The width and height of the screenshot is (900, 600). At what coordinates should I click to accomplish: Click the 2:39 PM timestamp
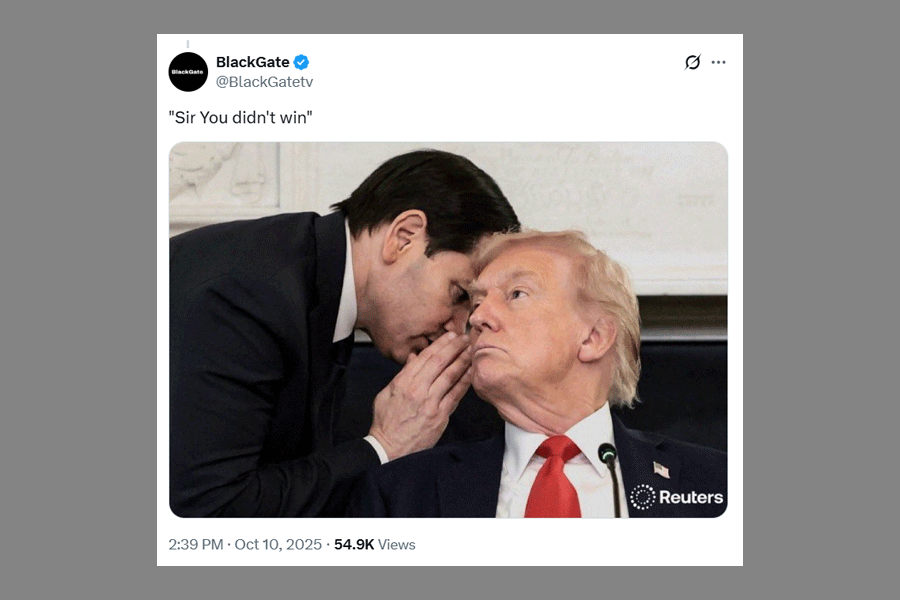click(x=196, y=544)
